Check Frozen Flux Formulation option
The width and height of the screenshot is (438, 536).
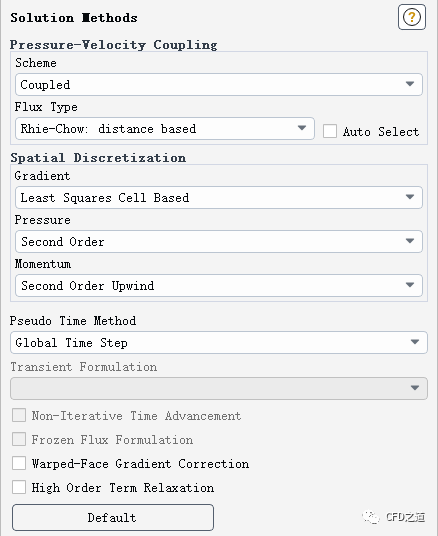[19, 439]
